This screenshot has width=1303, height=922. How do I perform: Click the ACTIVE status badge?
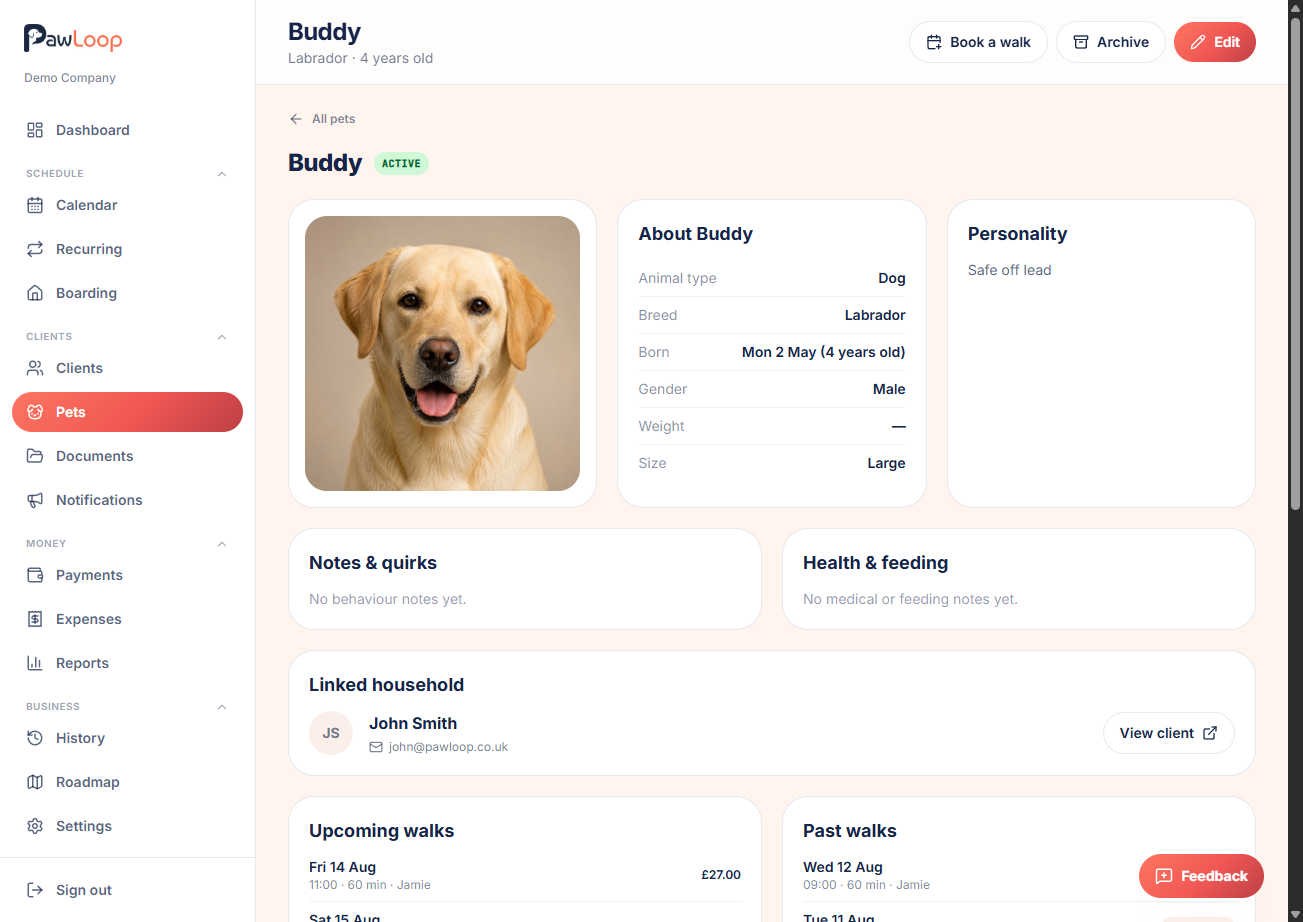tap(401, 163)
